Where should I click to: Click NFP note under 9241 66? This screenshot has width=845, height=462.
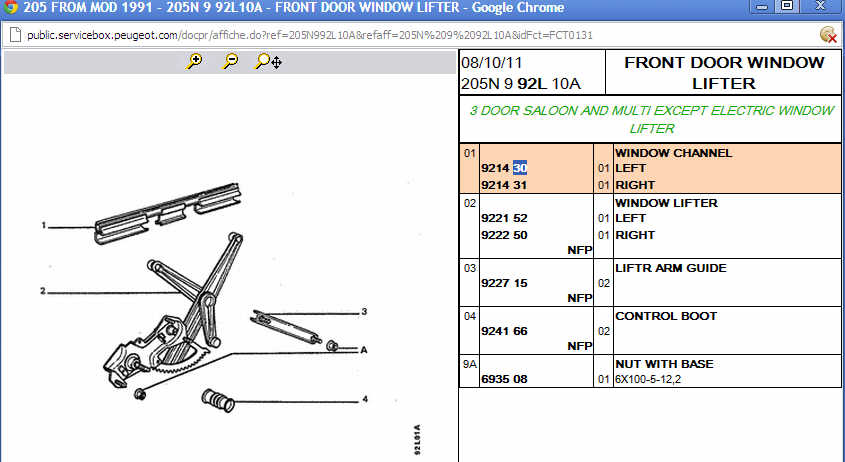(580, 346)
